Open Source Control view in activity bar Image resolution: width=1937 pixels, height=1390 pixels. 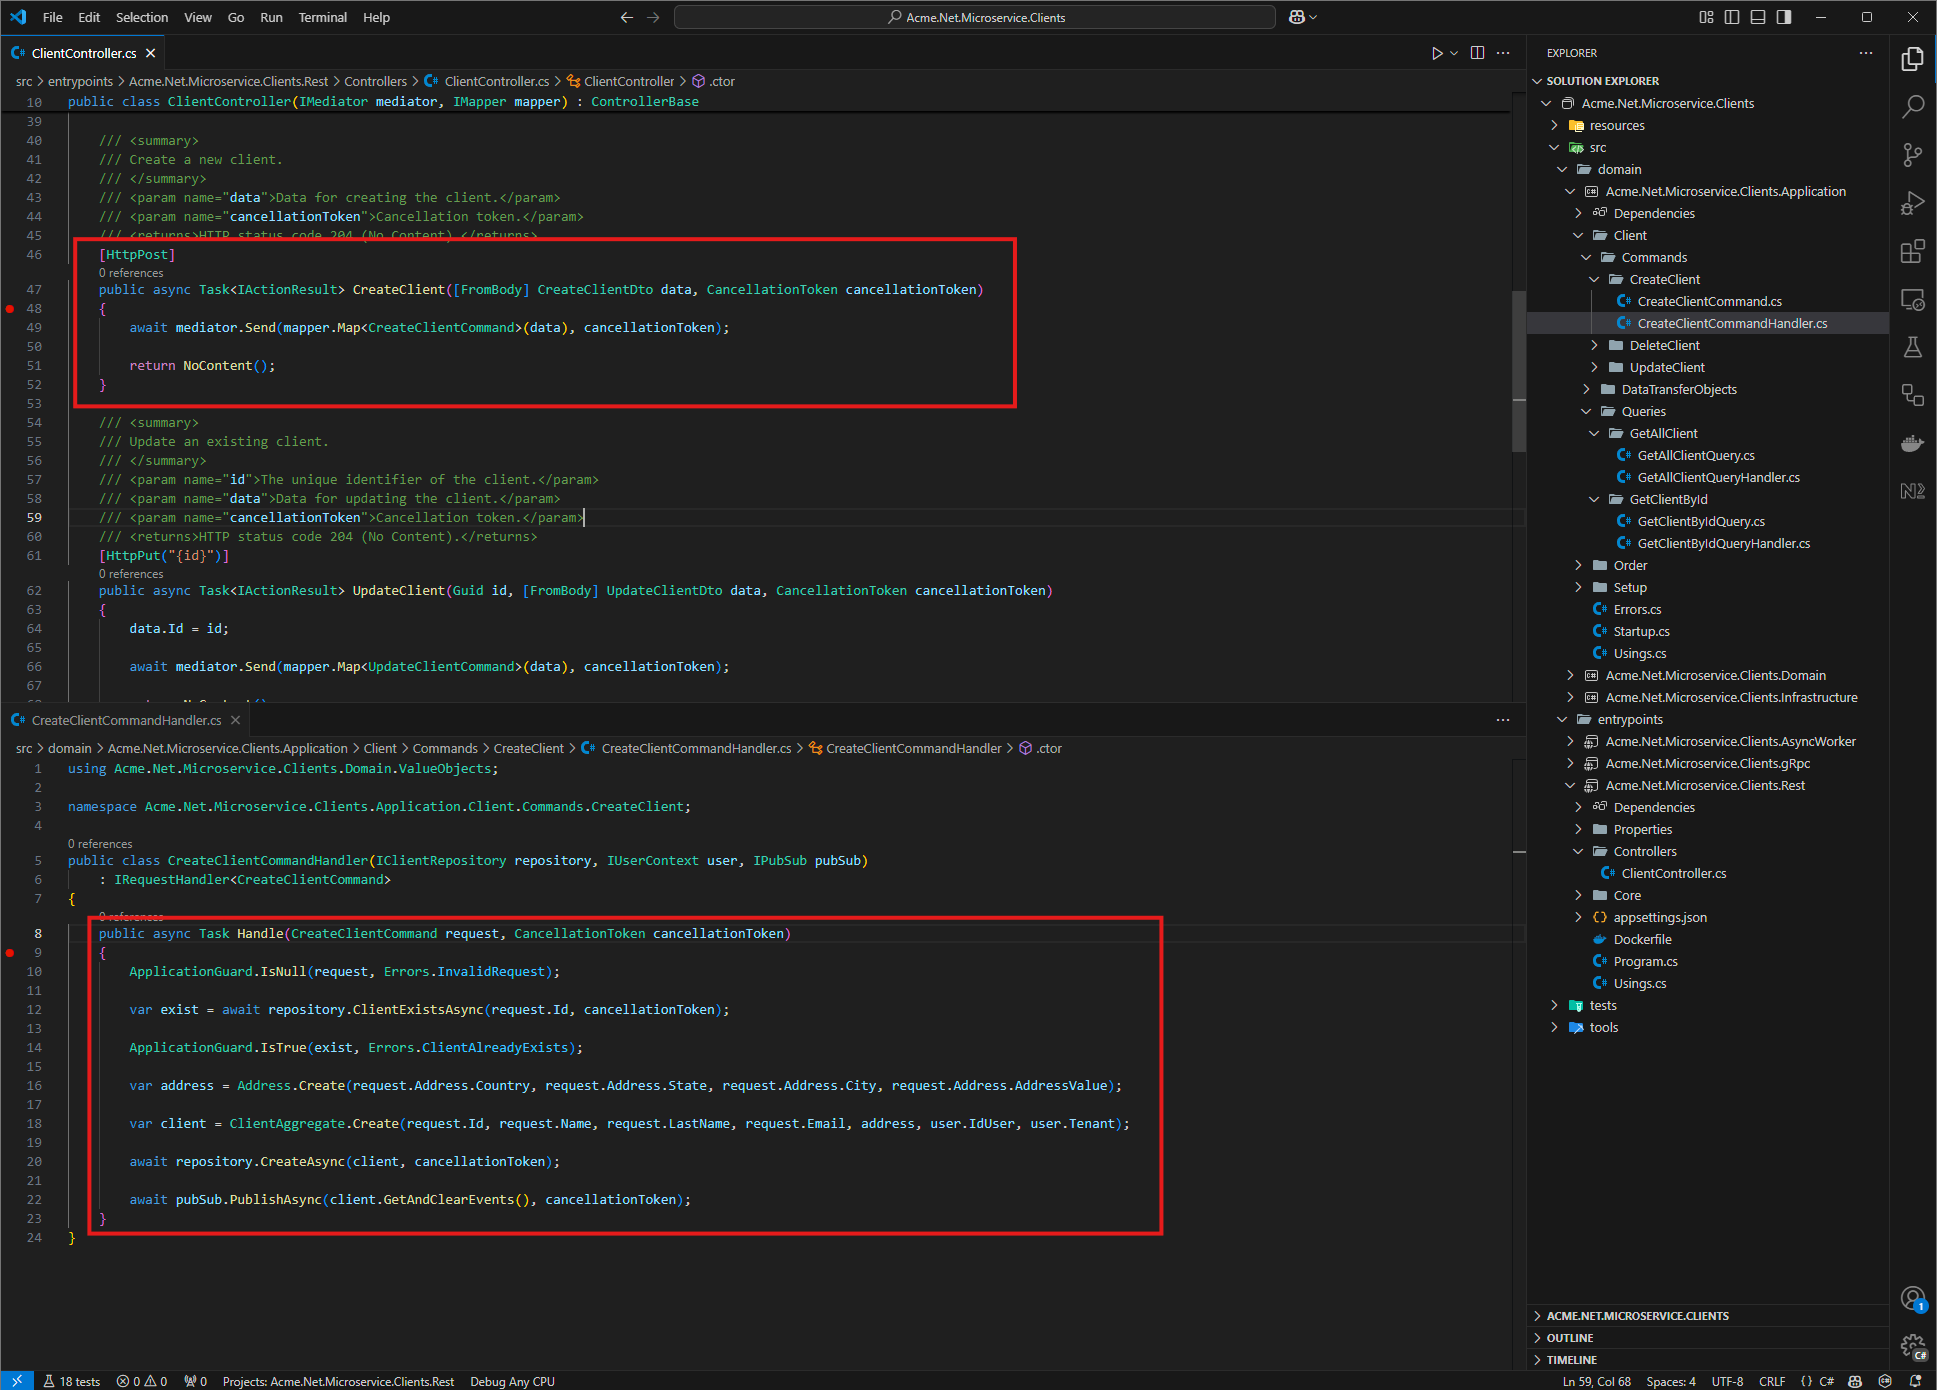(x=1912, y=155)
